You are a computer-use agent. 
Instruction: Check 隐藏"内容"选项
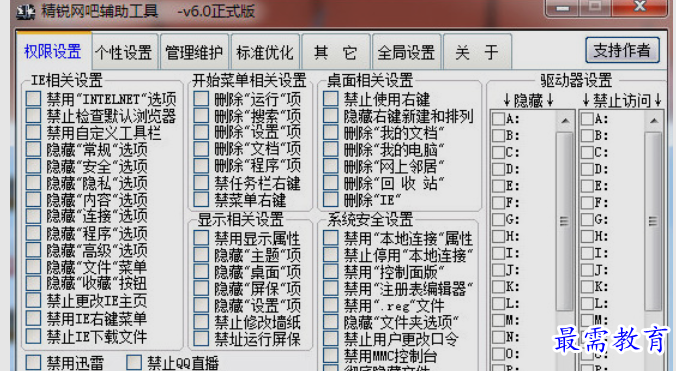point(33,200)
